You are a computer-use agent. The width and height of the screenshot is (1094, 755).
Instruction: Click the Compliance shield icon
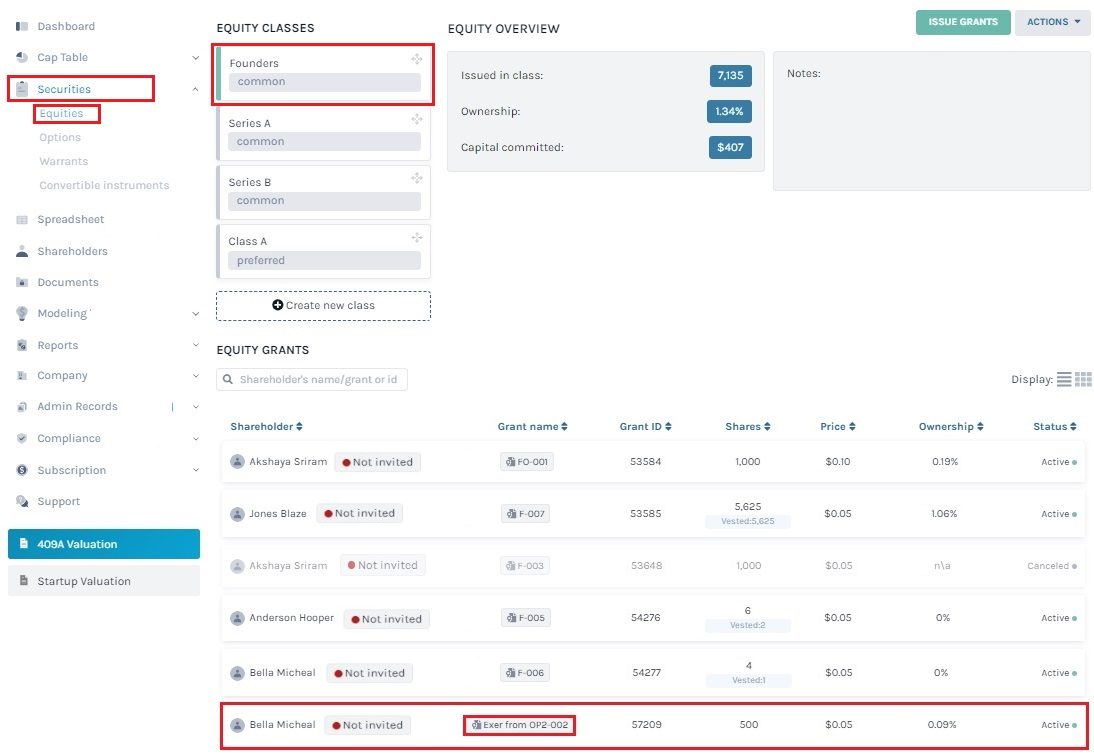22,438
